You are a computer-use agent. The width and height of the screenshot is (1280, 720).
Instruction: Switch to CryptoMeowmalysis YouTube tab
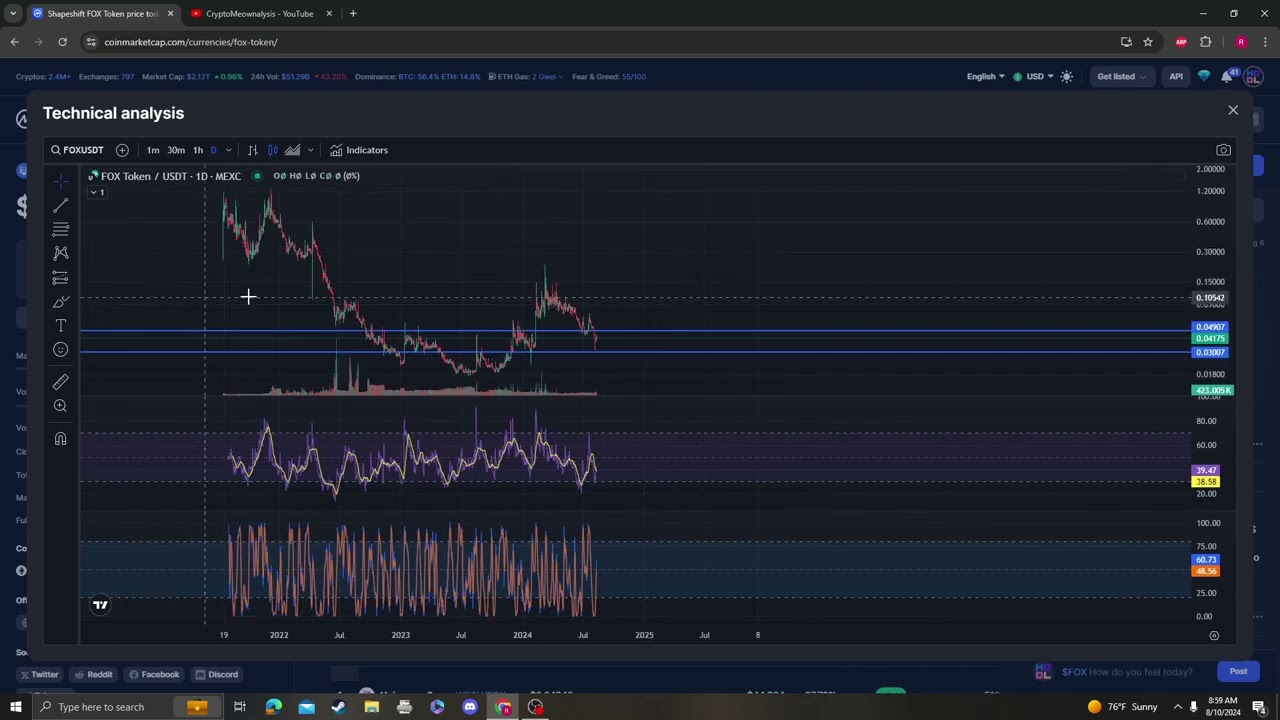(x=259, y=14)
